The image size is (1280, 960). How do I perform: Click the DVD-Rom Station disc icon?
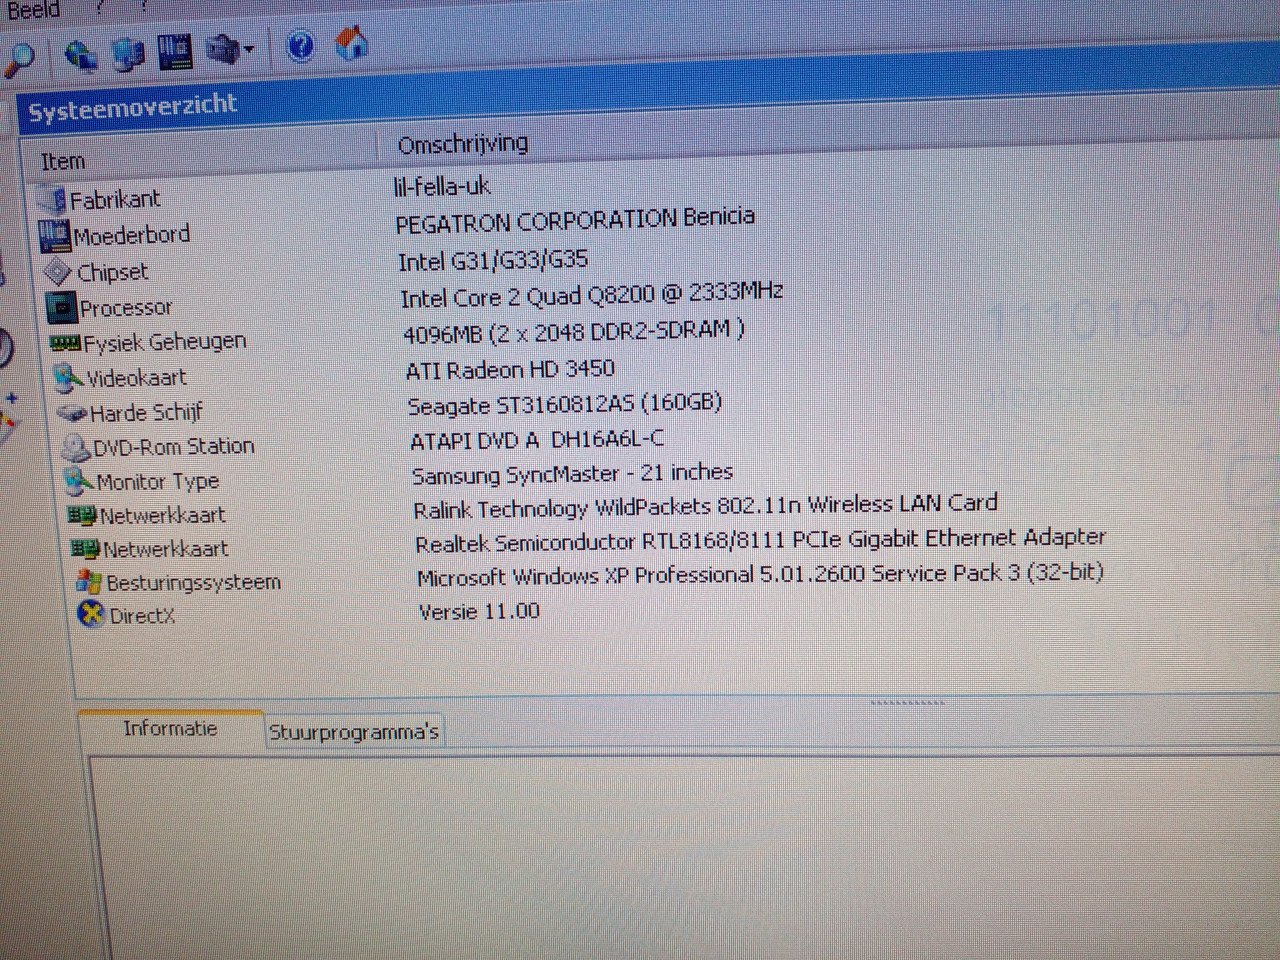pyautogui.click(x=76, y=447)
